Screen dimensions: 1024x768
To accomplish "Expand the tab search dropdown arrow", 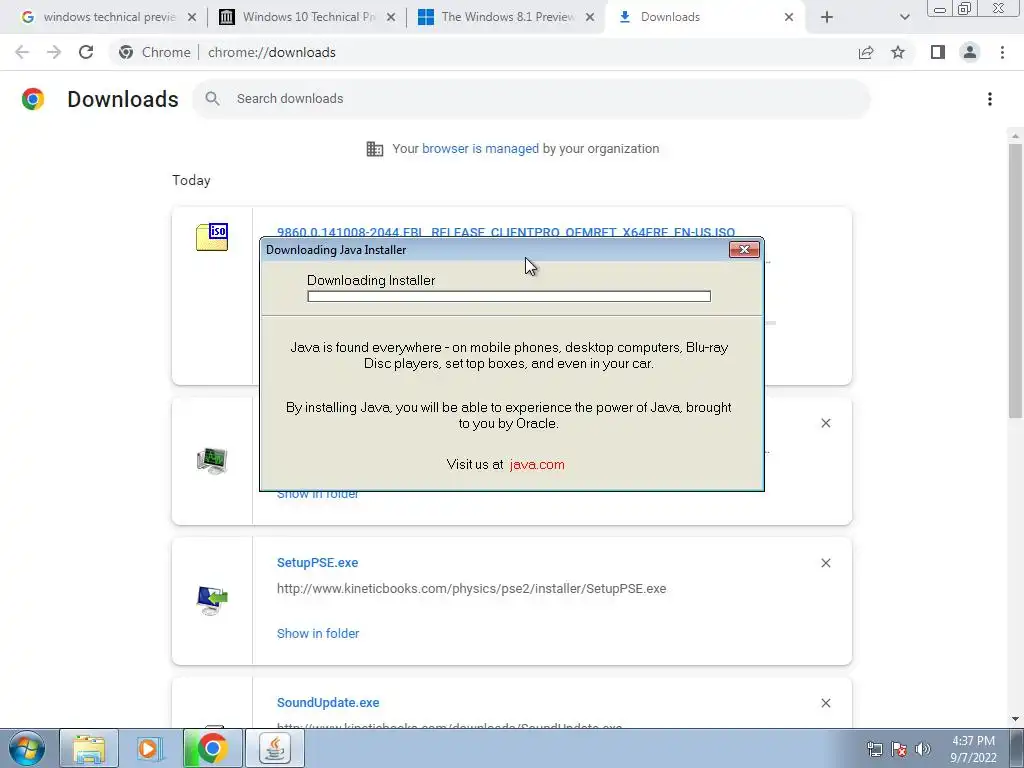I will [904, 17].
